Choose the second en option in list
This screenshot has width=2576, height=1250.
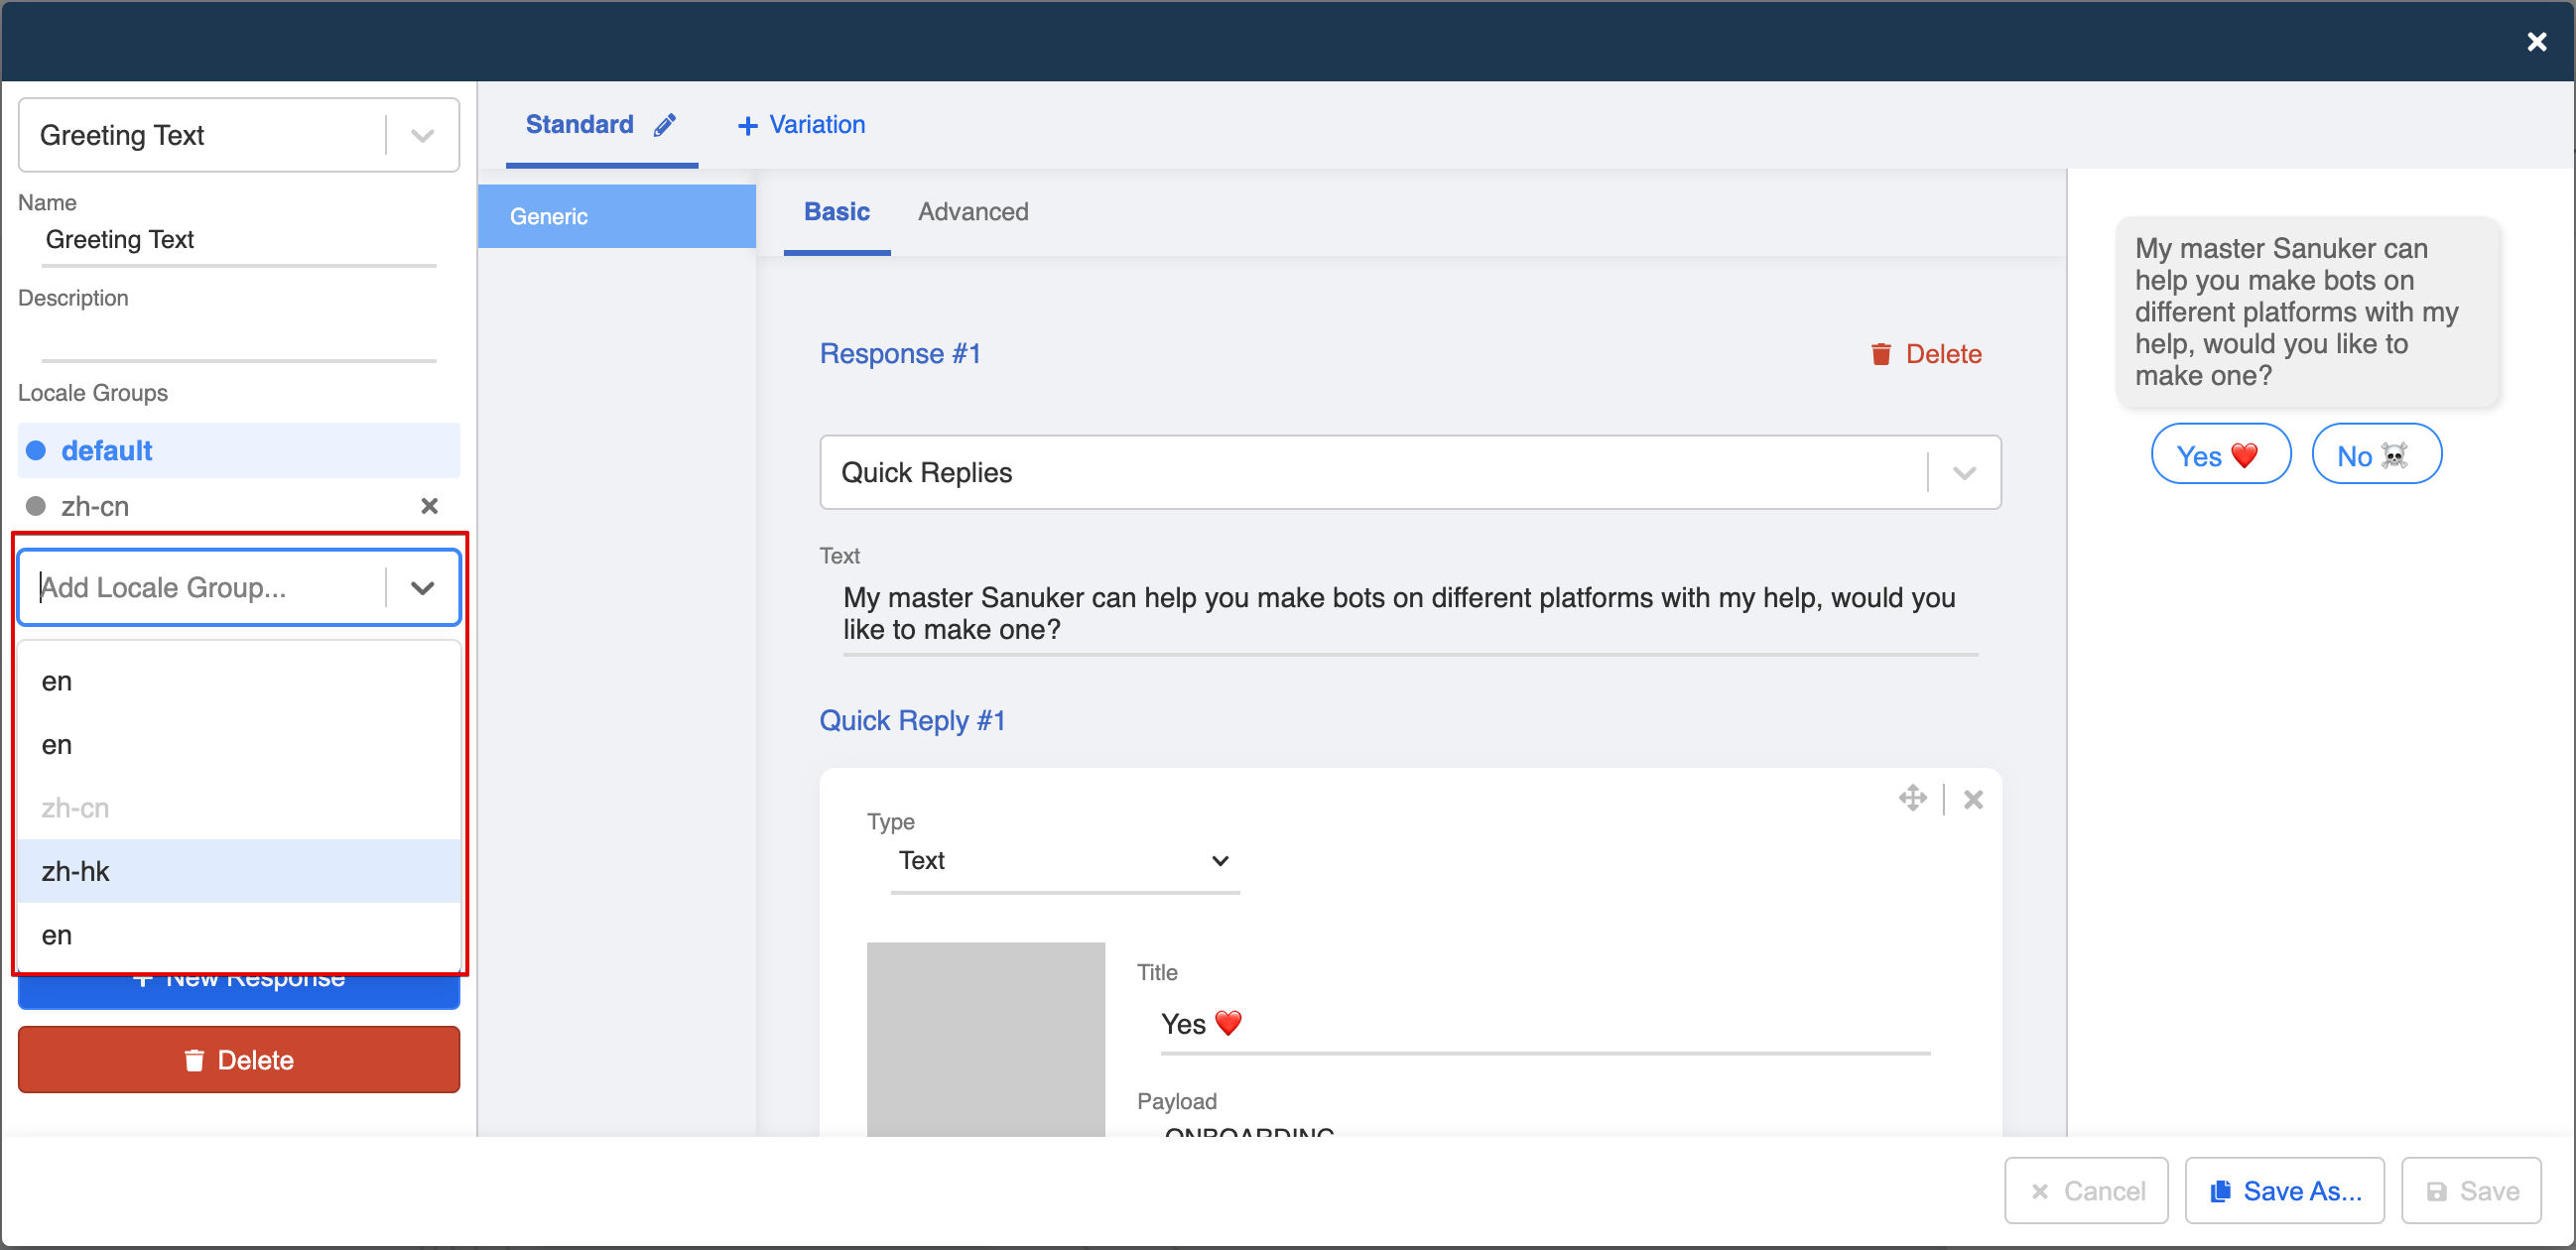[x=239, y=745]
